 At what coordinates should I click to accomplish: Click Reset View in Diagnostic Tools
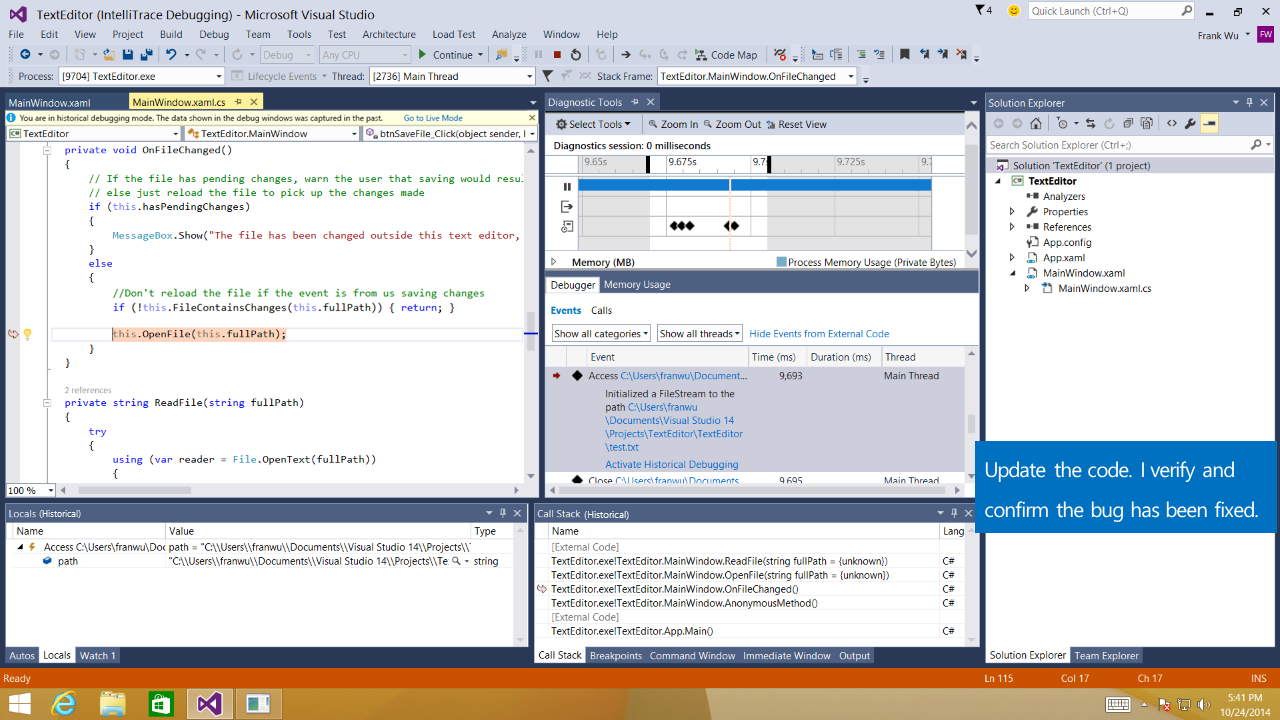click(796, 124)
